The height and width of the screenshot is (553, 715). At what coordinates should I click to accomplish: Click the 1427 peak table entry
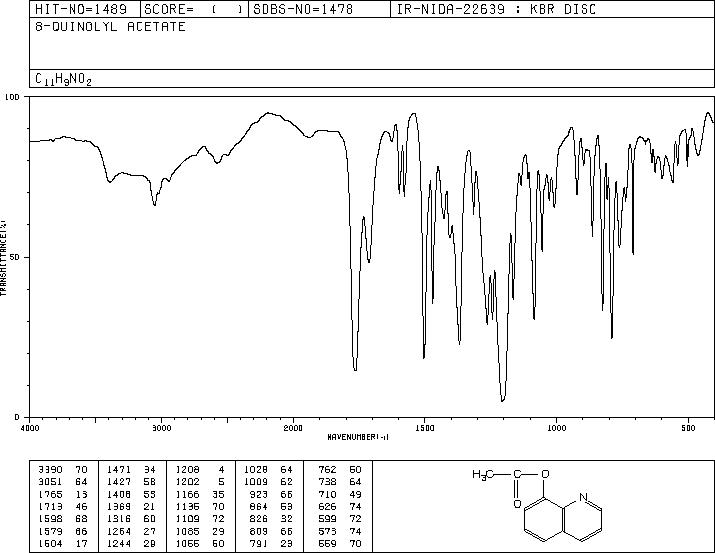[131, 481]
